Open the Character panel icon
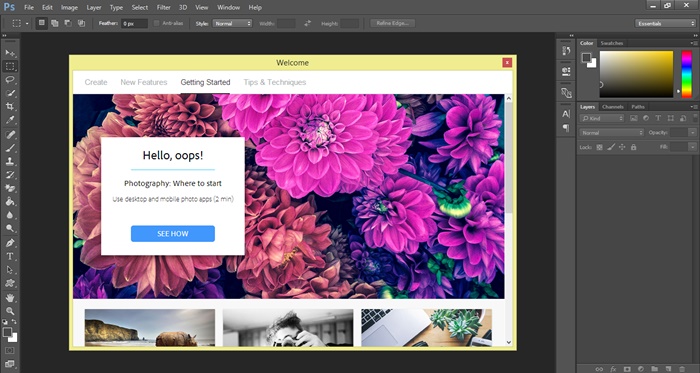 coord(566,114)
